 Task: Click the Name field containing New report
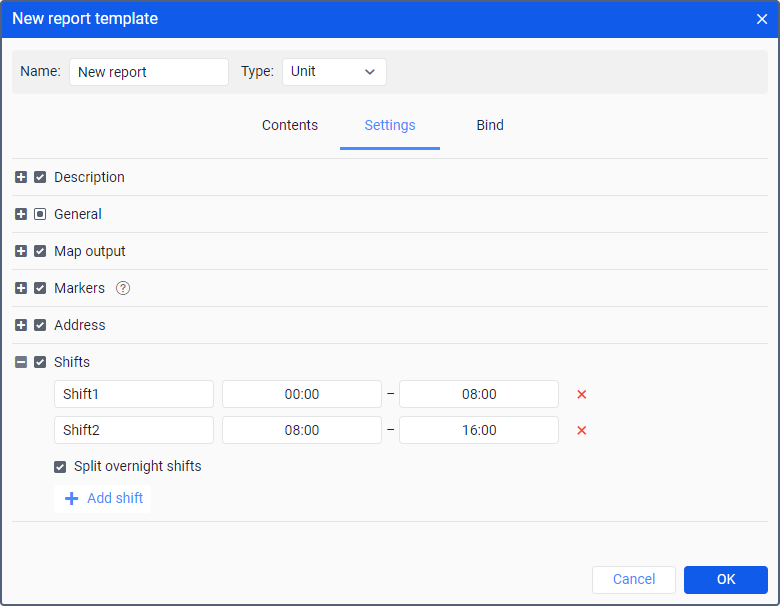tap(149, 72)
